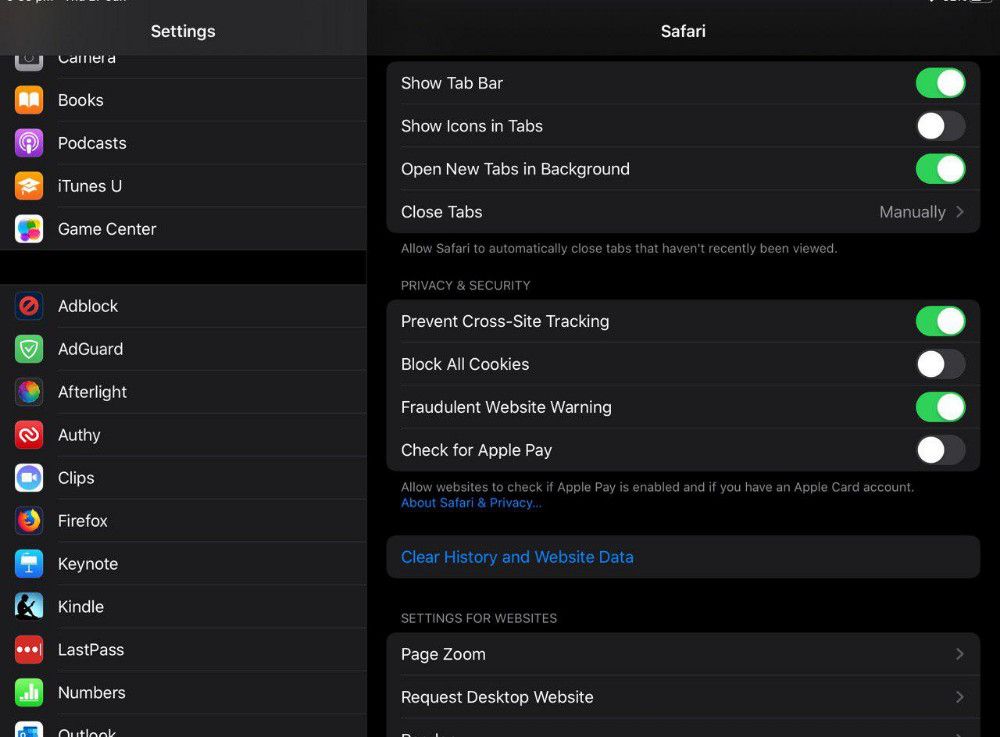The width and height of the screenshot is (1000, 737).
Task: Select Keynote in the settings list
Action: pyautogui.click(x=88, y=564)
